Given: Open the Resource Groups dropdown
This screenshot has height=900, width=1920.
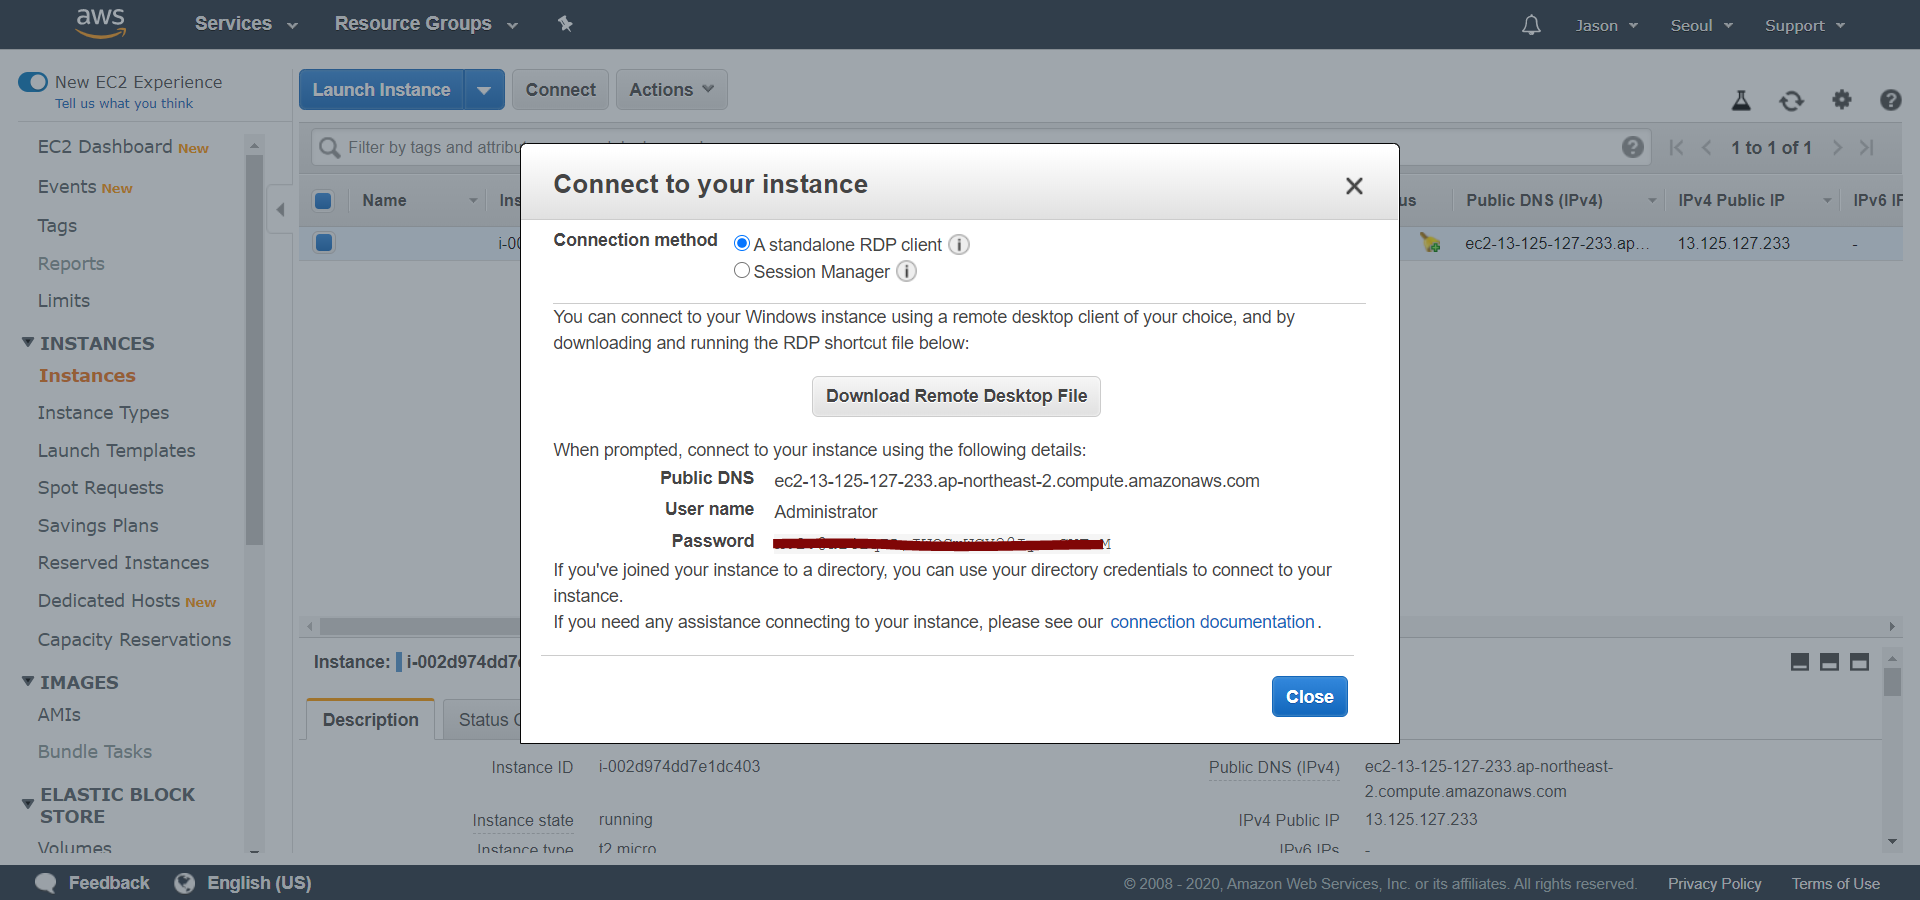Looking at the screenshot, I should tap(426, 24).
